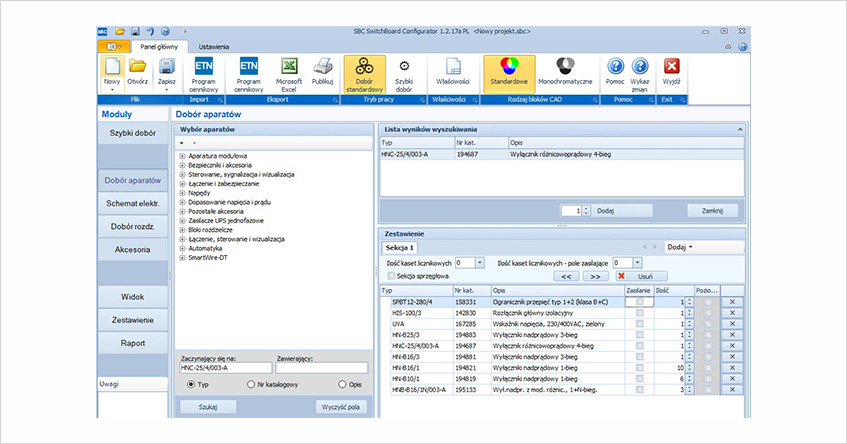The image size is (847, 444).
Task: Activate Dobór standardowy work mode
Action: click(364, 75)
